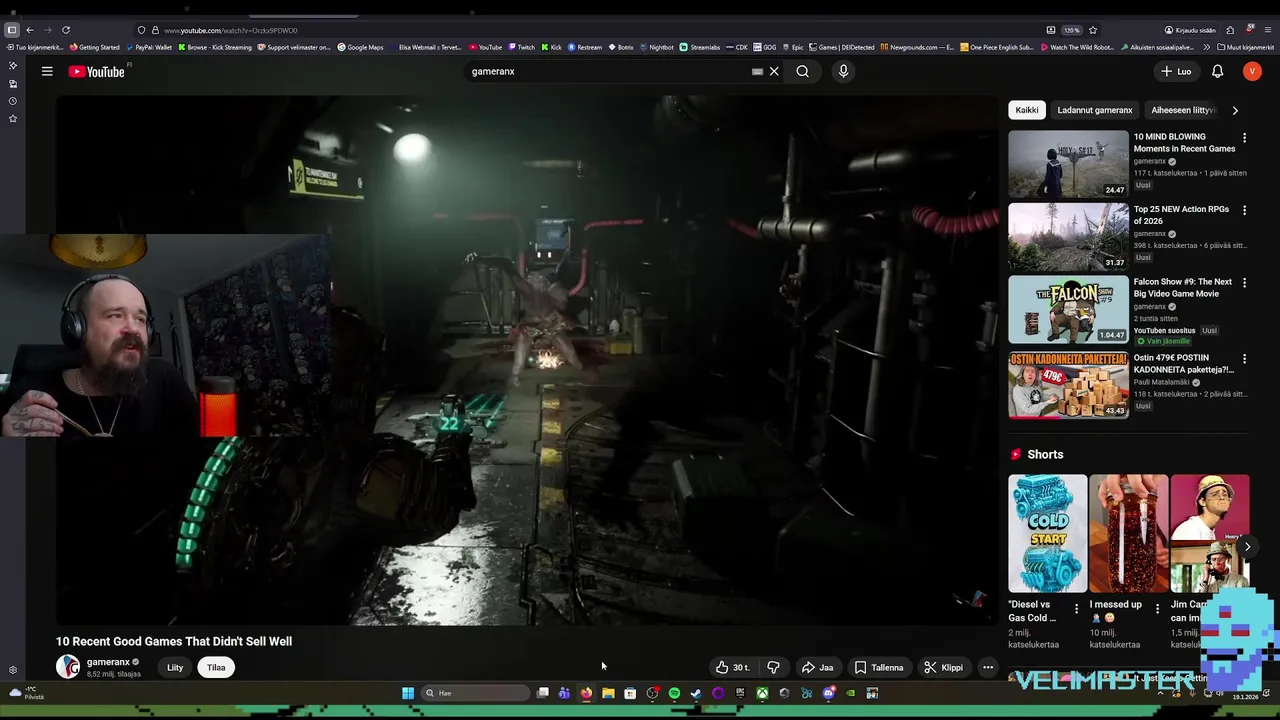
Task: Click inside the YouTube search field
Action: 610,71
